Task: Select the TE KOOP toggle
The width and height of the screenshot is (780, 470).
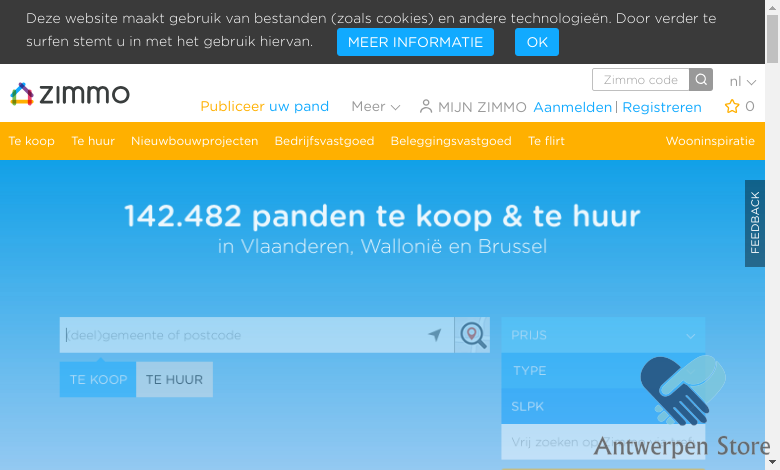Action: coord(98,379)
